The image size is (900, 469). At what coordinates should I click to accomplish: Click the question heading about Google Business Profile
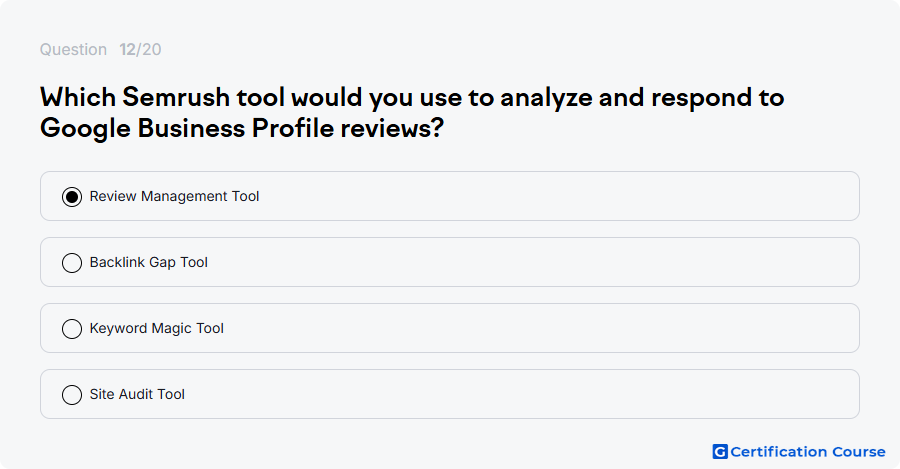412,113
